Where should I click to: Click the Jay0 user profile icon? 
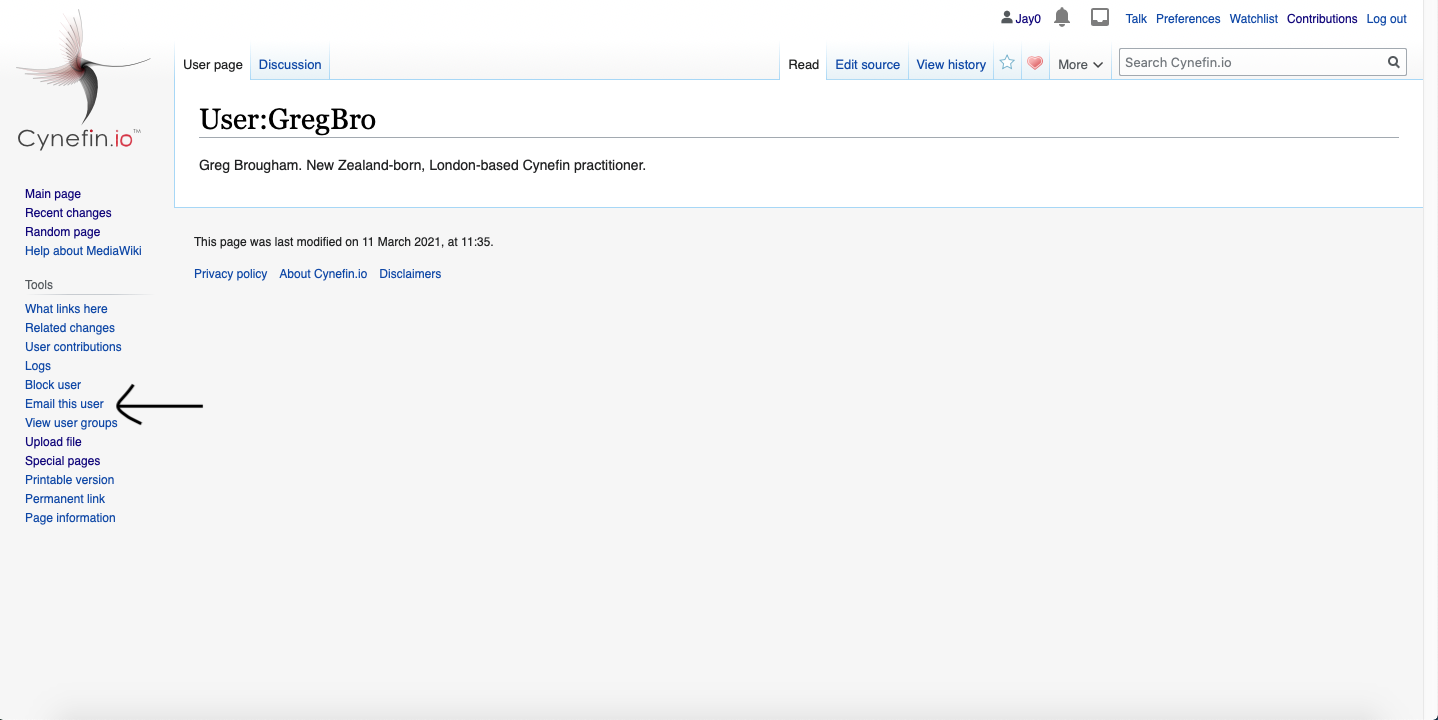pyautogui.click(x=1007, y=18)
